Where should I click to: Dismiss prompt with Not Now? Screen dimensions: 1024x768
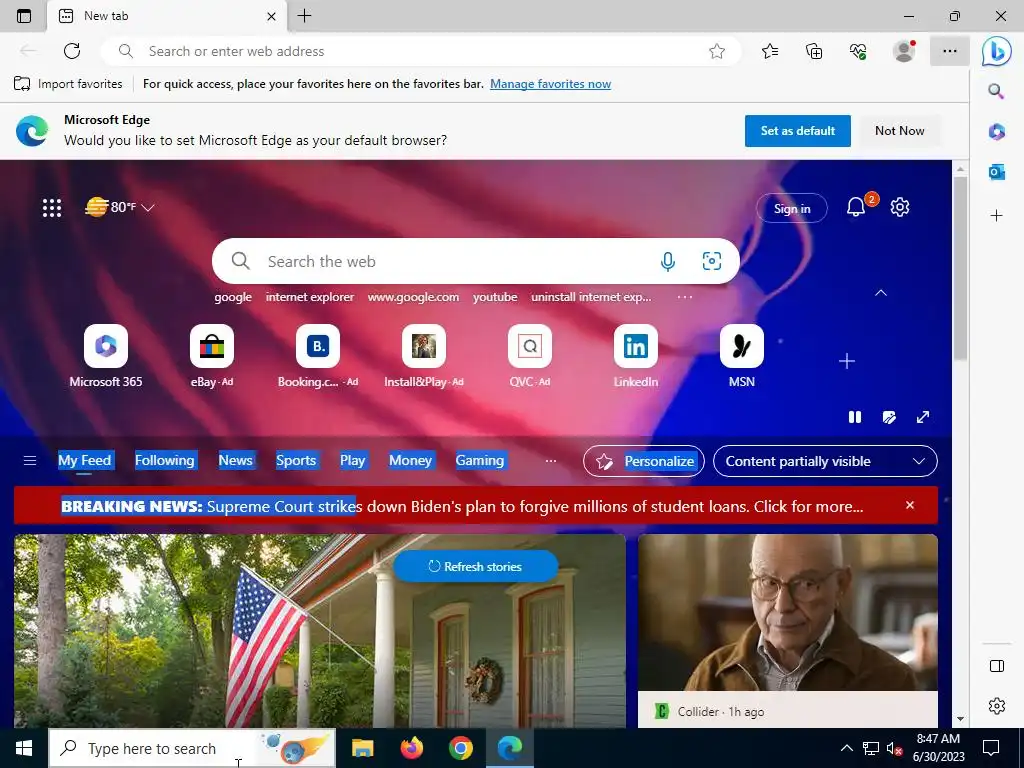pyautogui.click(x=899, y=131)
